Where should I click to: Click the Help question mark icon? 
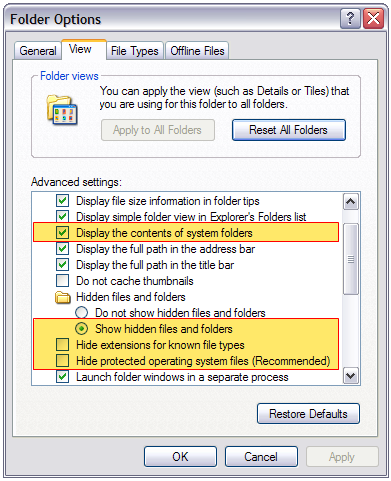click(350, 19)
